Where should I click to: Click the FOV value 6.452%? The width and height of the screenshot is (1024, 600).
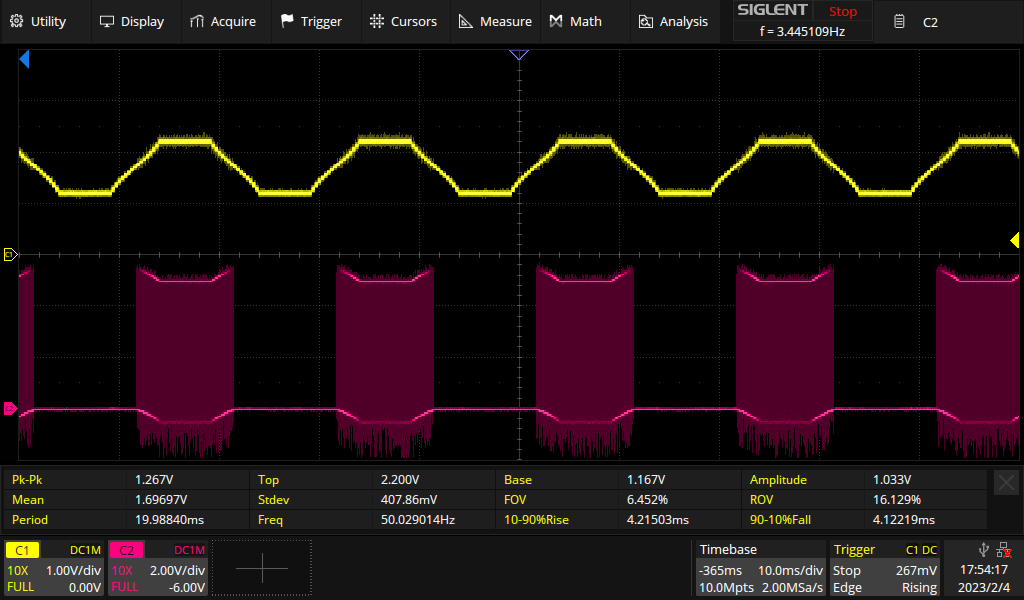click(x=647, y=499)
